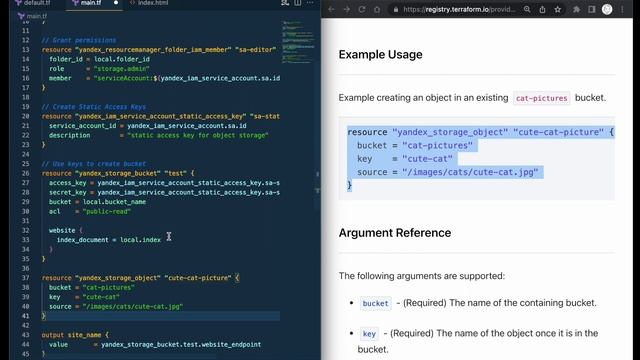The width and height of the screenshot is (640, 360).
Task: Click the share page icon
Action: click(542, 9)
